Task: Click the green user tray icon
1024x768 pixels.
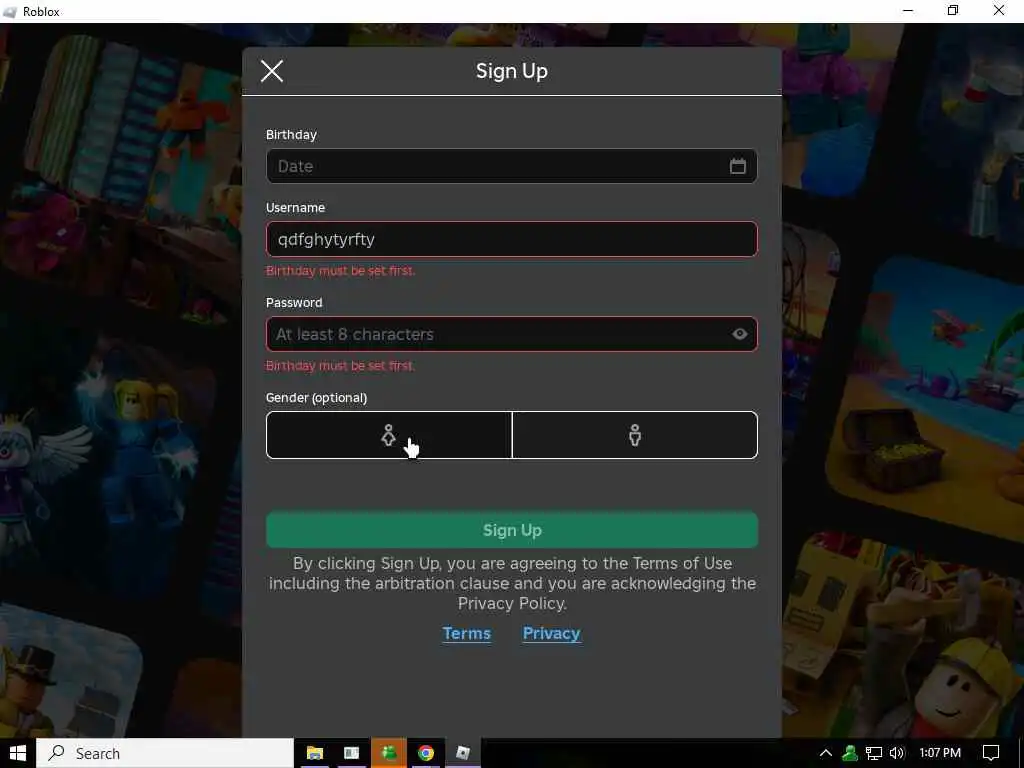Action: (850, 753)
